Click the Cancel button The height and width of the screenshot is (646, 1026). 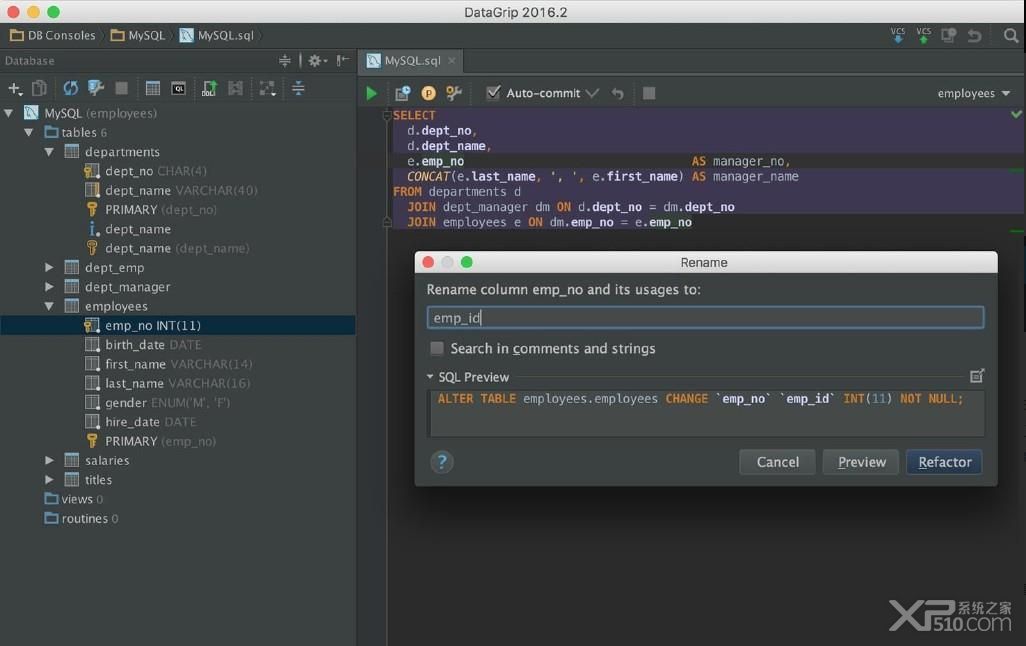[x=777, y=462]
